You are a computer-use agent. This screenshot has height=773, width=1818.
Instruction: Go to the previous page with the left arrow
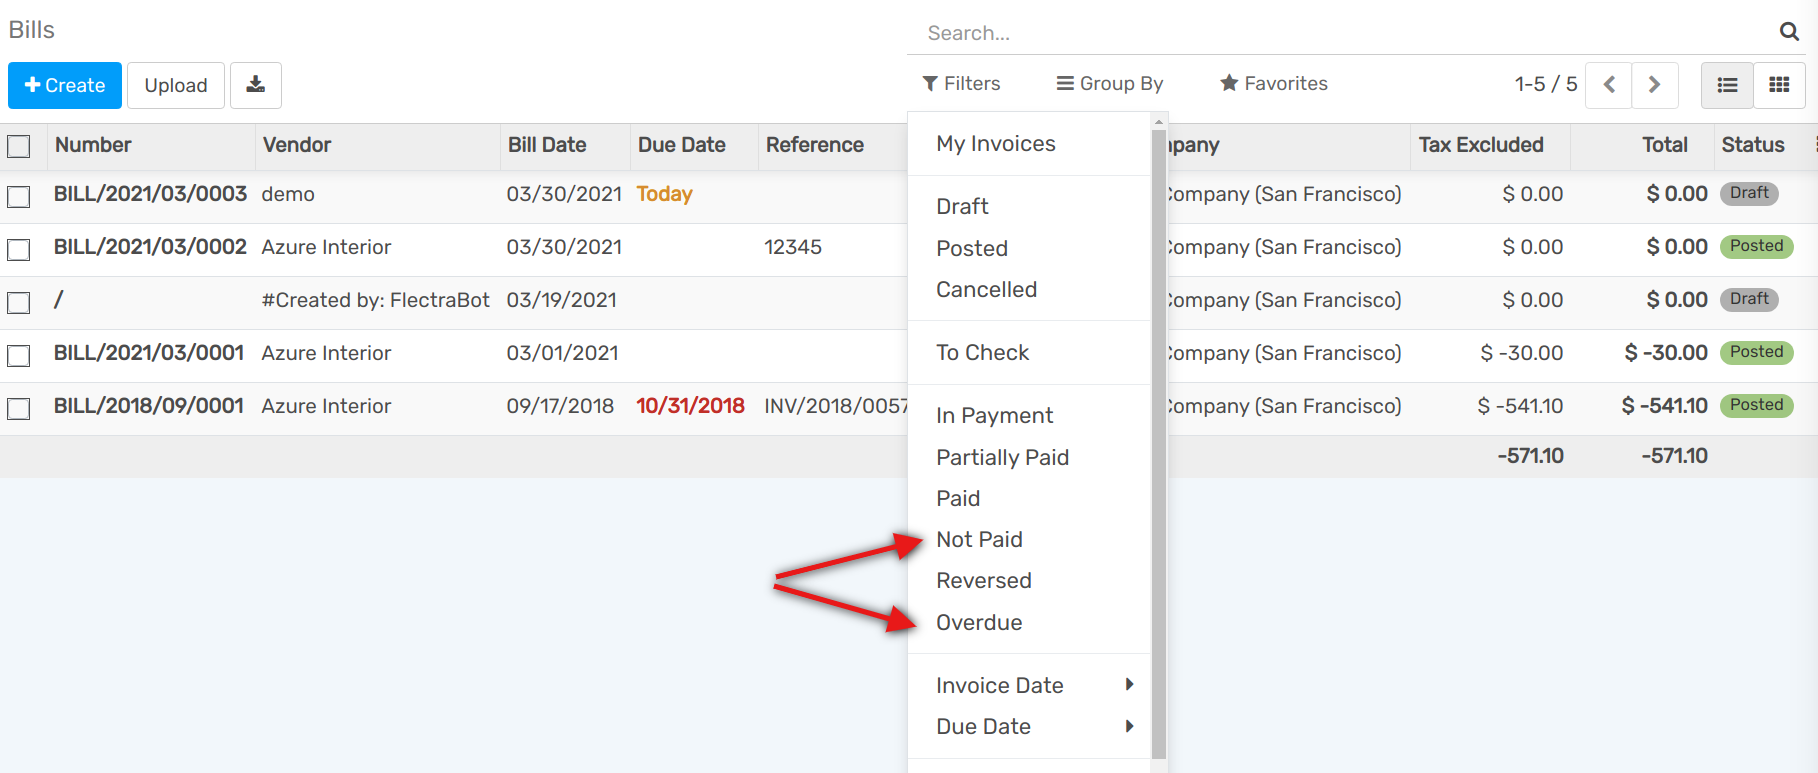(1609, 85)
